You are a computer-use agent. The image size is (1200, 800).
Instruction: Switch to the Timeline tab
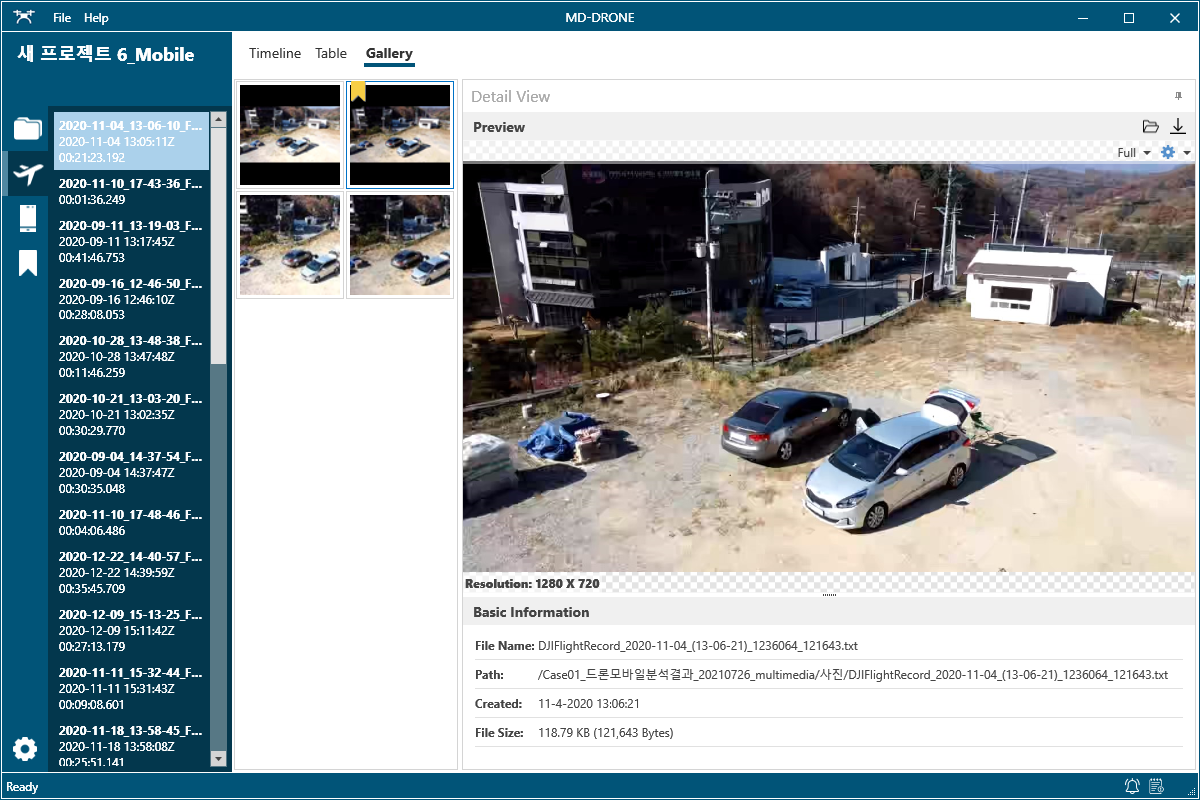click(275, 54)
